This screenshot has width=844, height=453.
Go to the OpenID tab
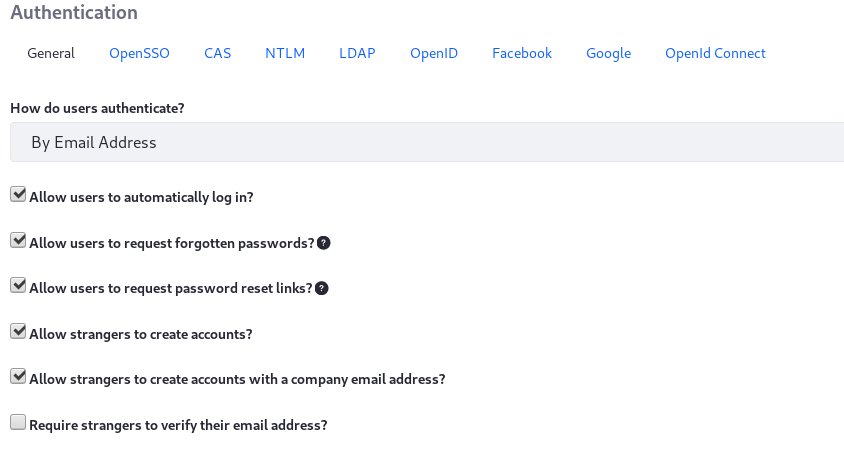434,53
